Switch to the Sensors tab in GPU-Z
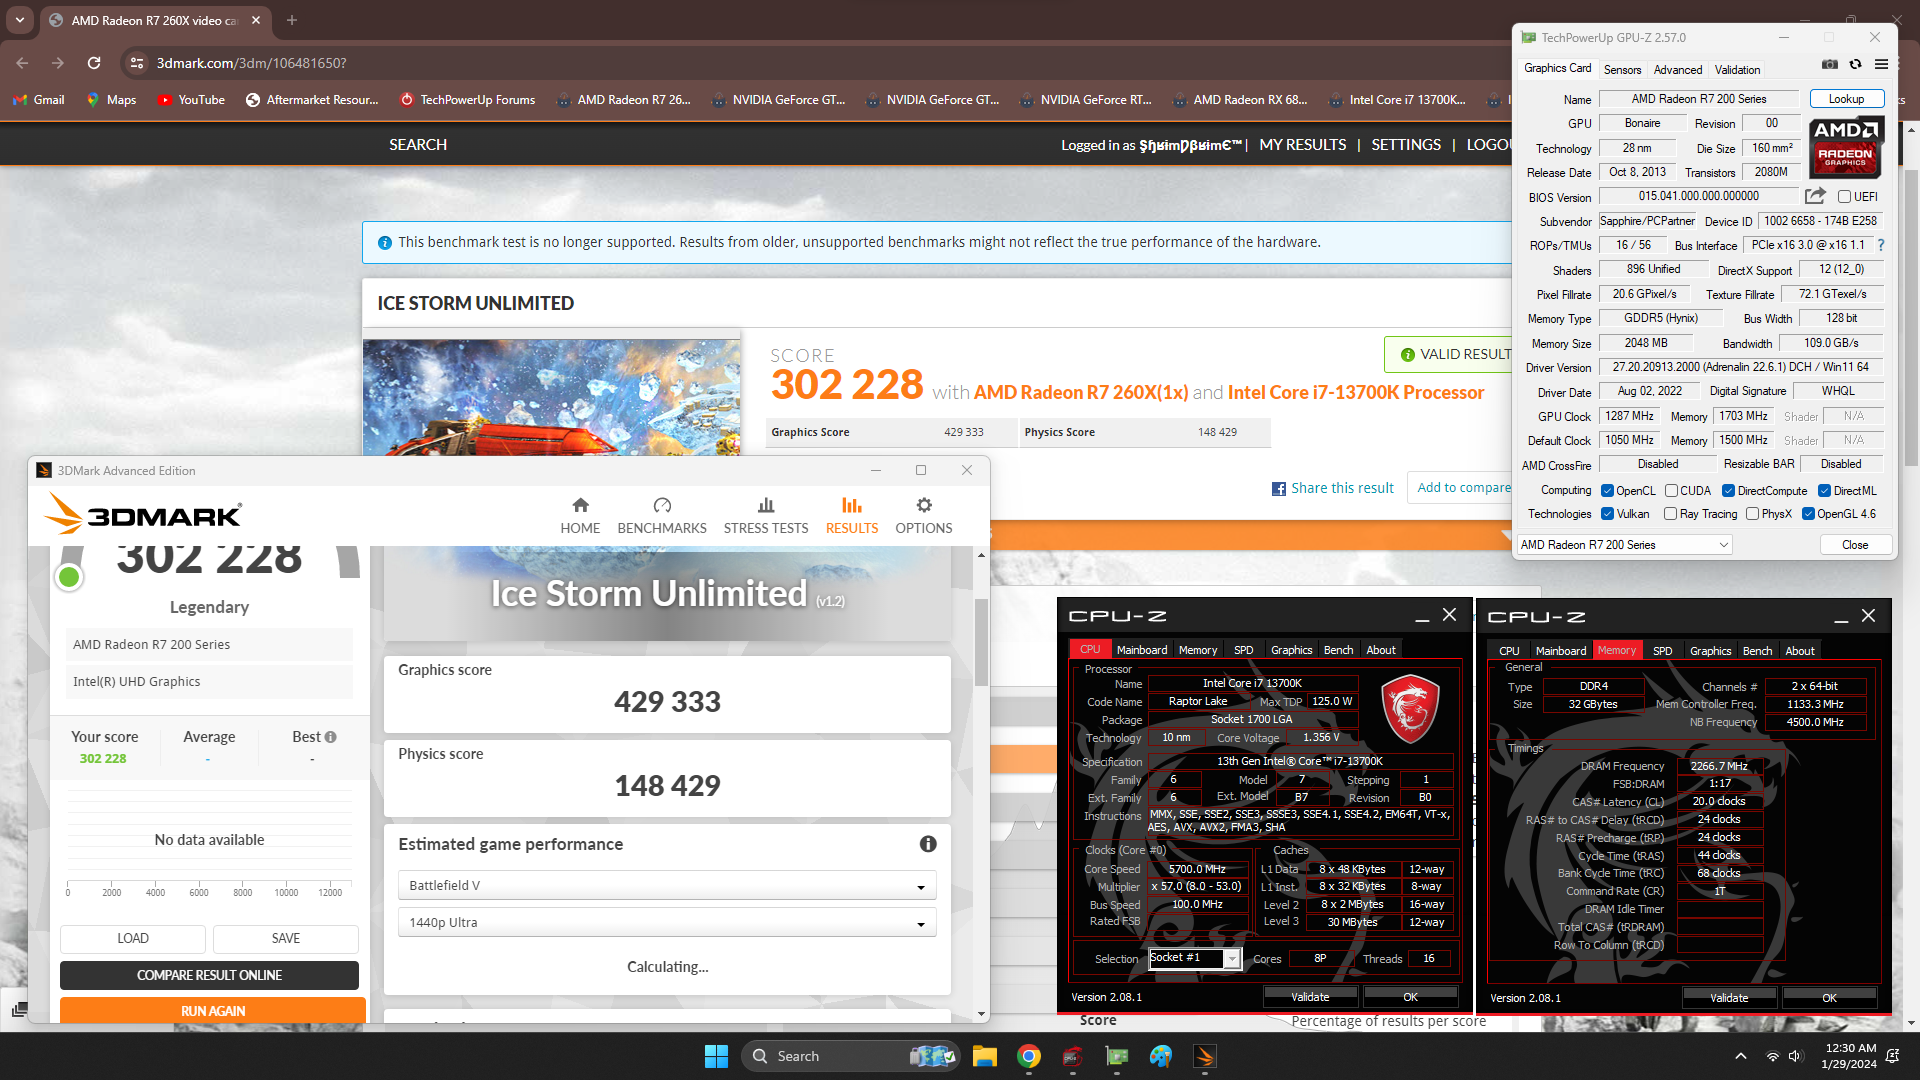The height and width of the screenshot is (1080, 1920). [1622, 69]
